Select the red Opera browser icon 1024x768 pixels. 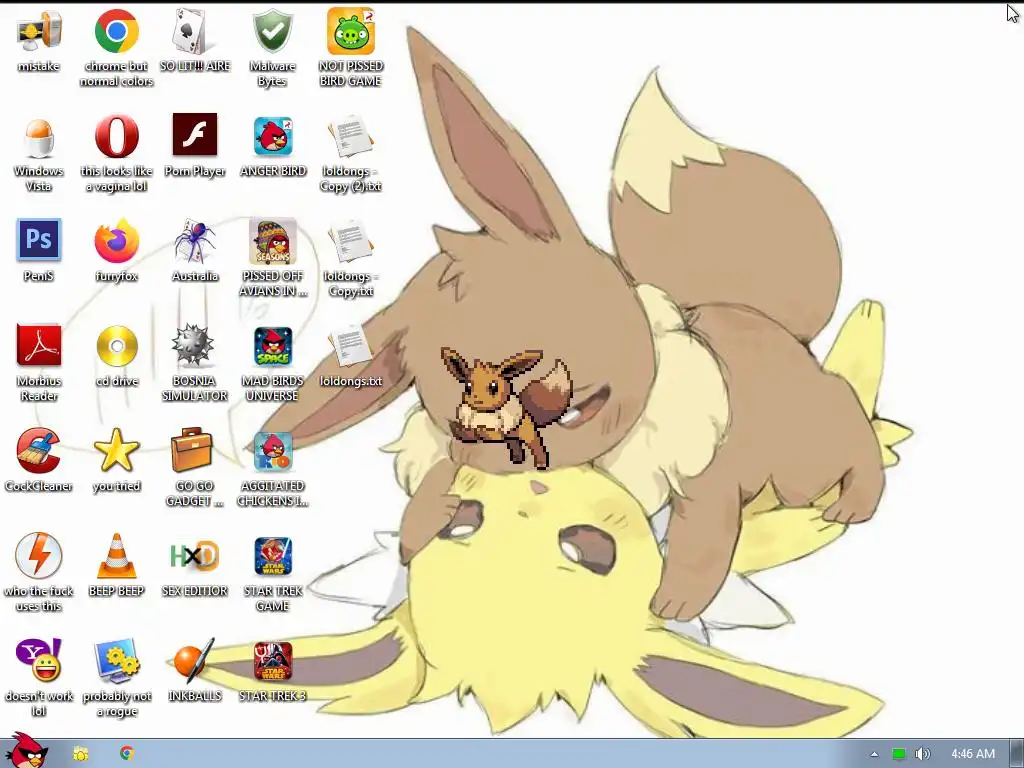[x=116, y=136]
